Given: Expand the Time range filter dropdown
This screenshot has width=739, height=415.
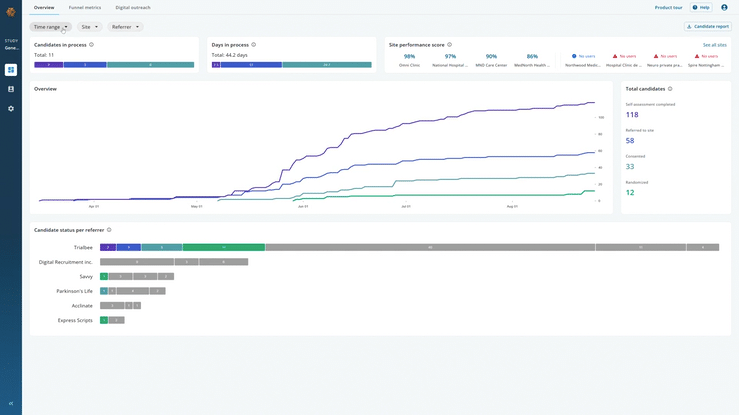Looking at the screenshot, I should 50,27.
